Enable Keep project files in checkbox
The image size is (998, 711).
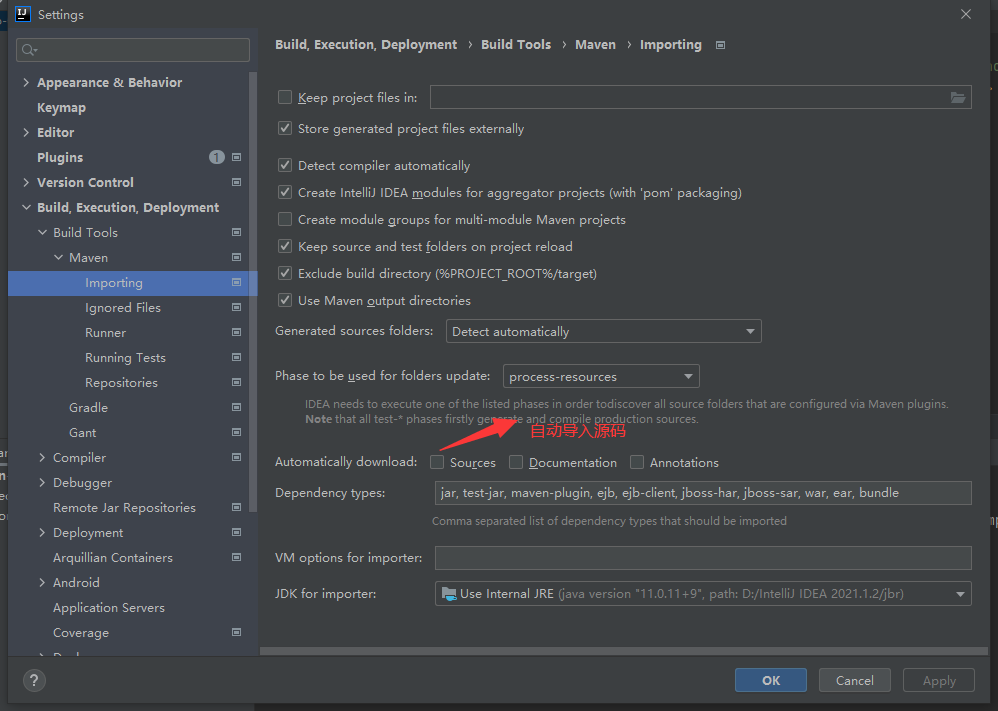[x=285, y=97]
